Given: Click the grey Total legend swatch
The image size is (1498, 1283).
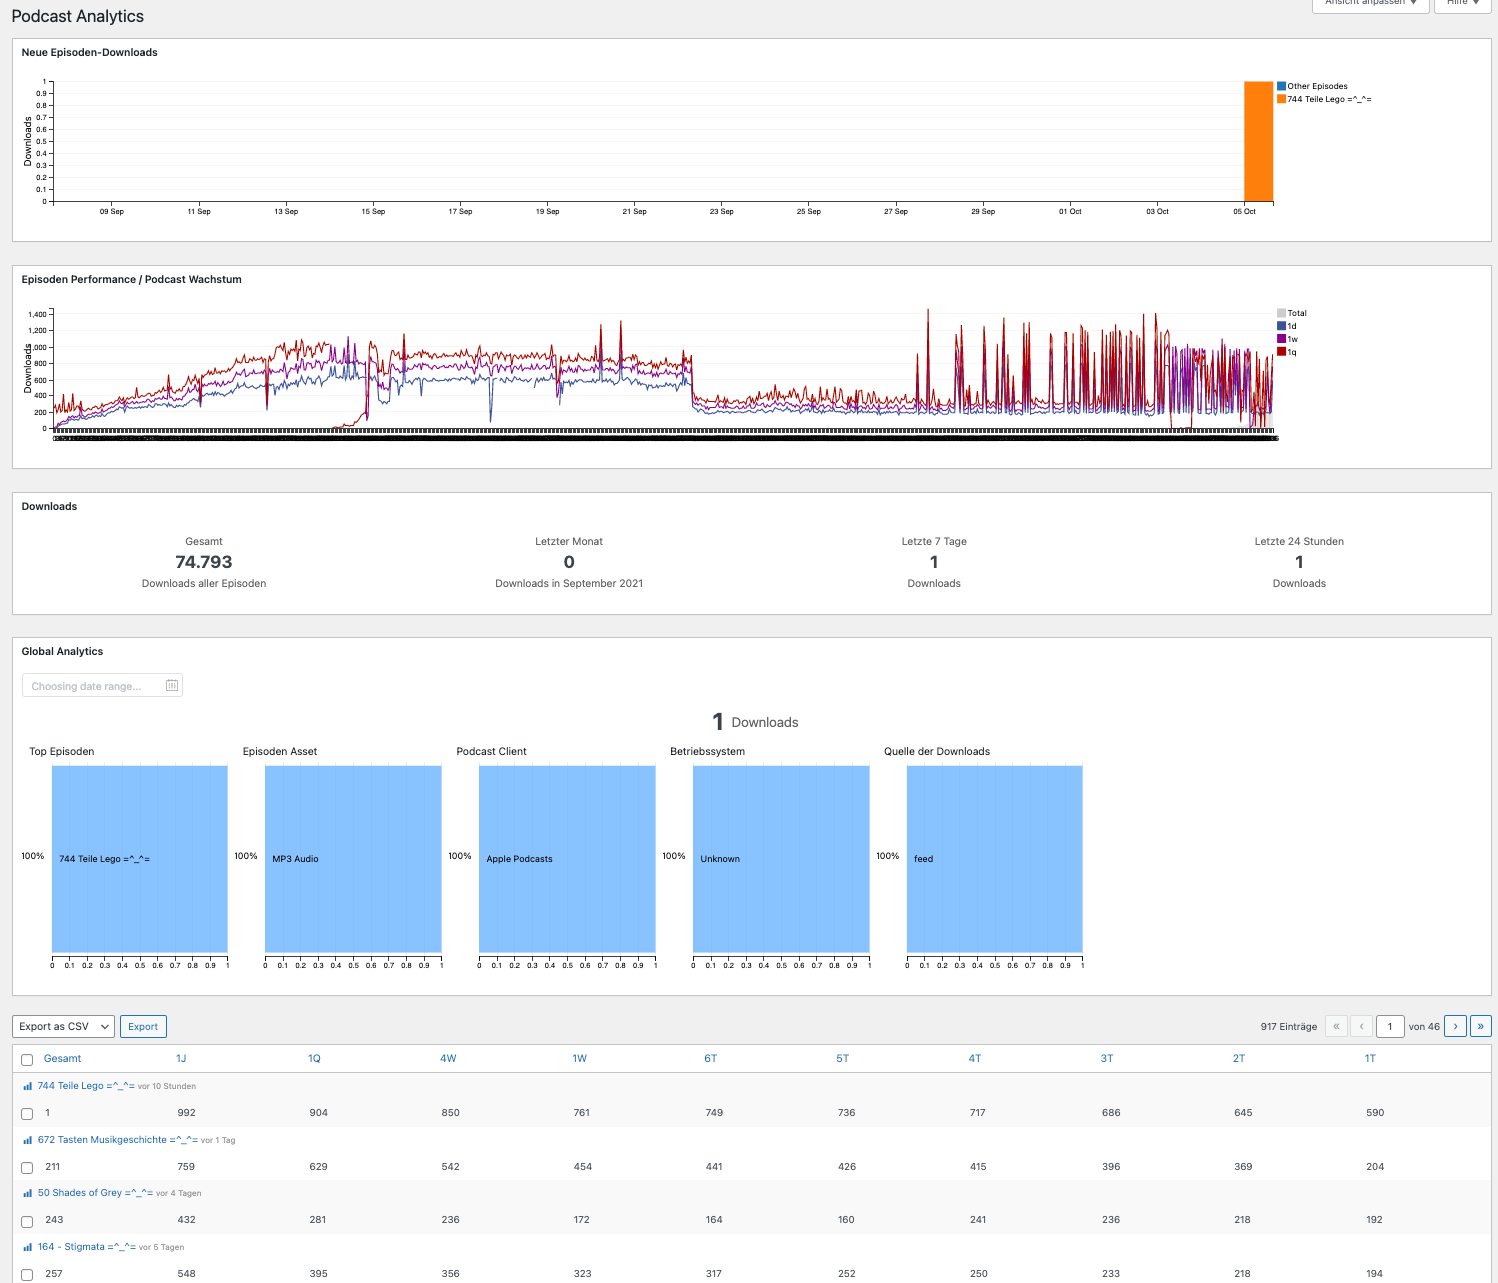Looking at the screenshot, I should (1282, 313).
